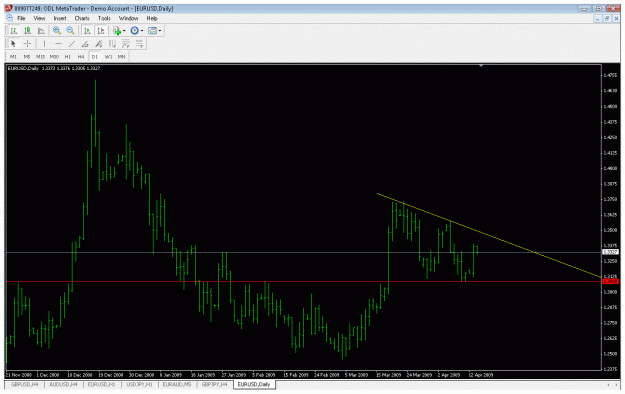Click the EURUSD,Daily chart header text

click(x=23, y=69)
